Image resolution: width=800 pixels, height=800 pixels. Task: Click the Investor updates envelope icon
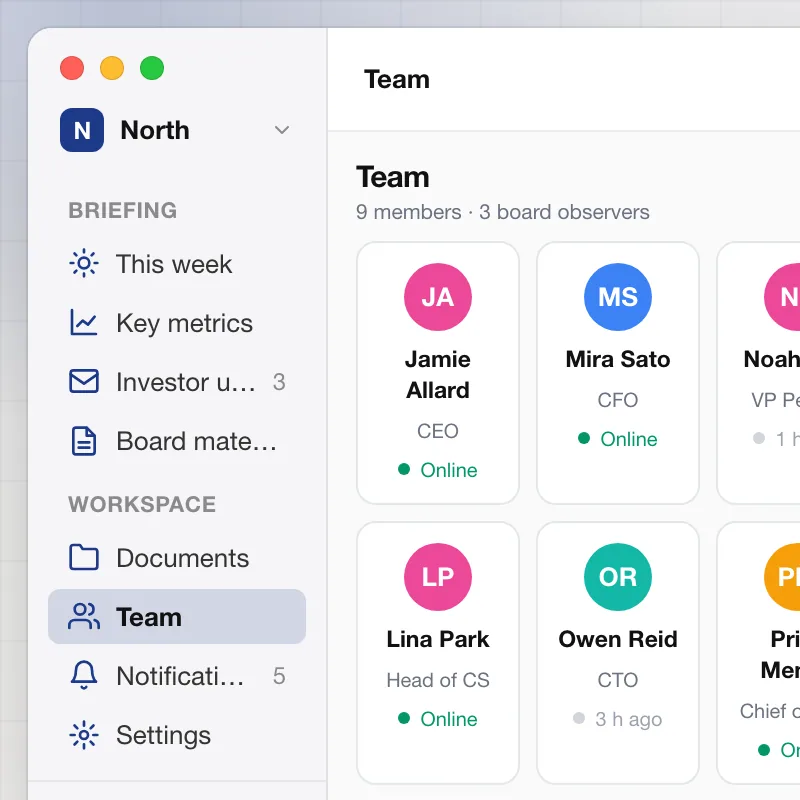(x=84, y=381)
